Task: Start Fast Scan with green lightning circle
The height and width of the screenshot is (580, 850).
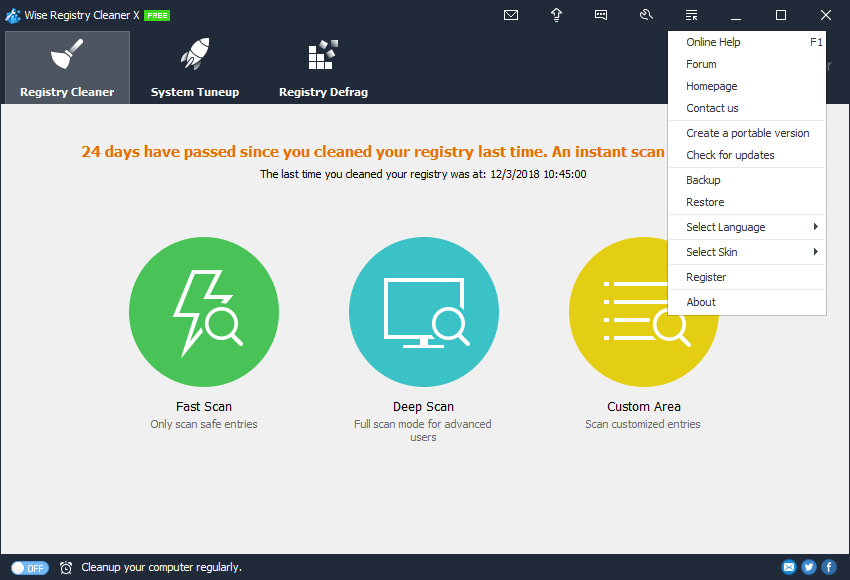Action: [x=204, y=312]
